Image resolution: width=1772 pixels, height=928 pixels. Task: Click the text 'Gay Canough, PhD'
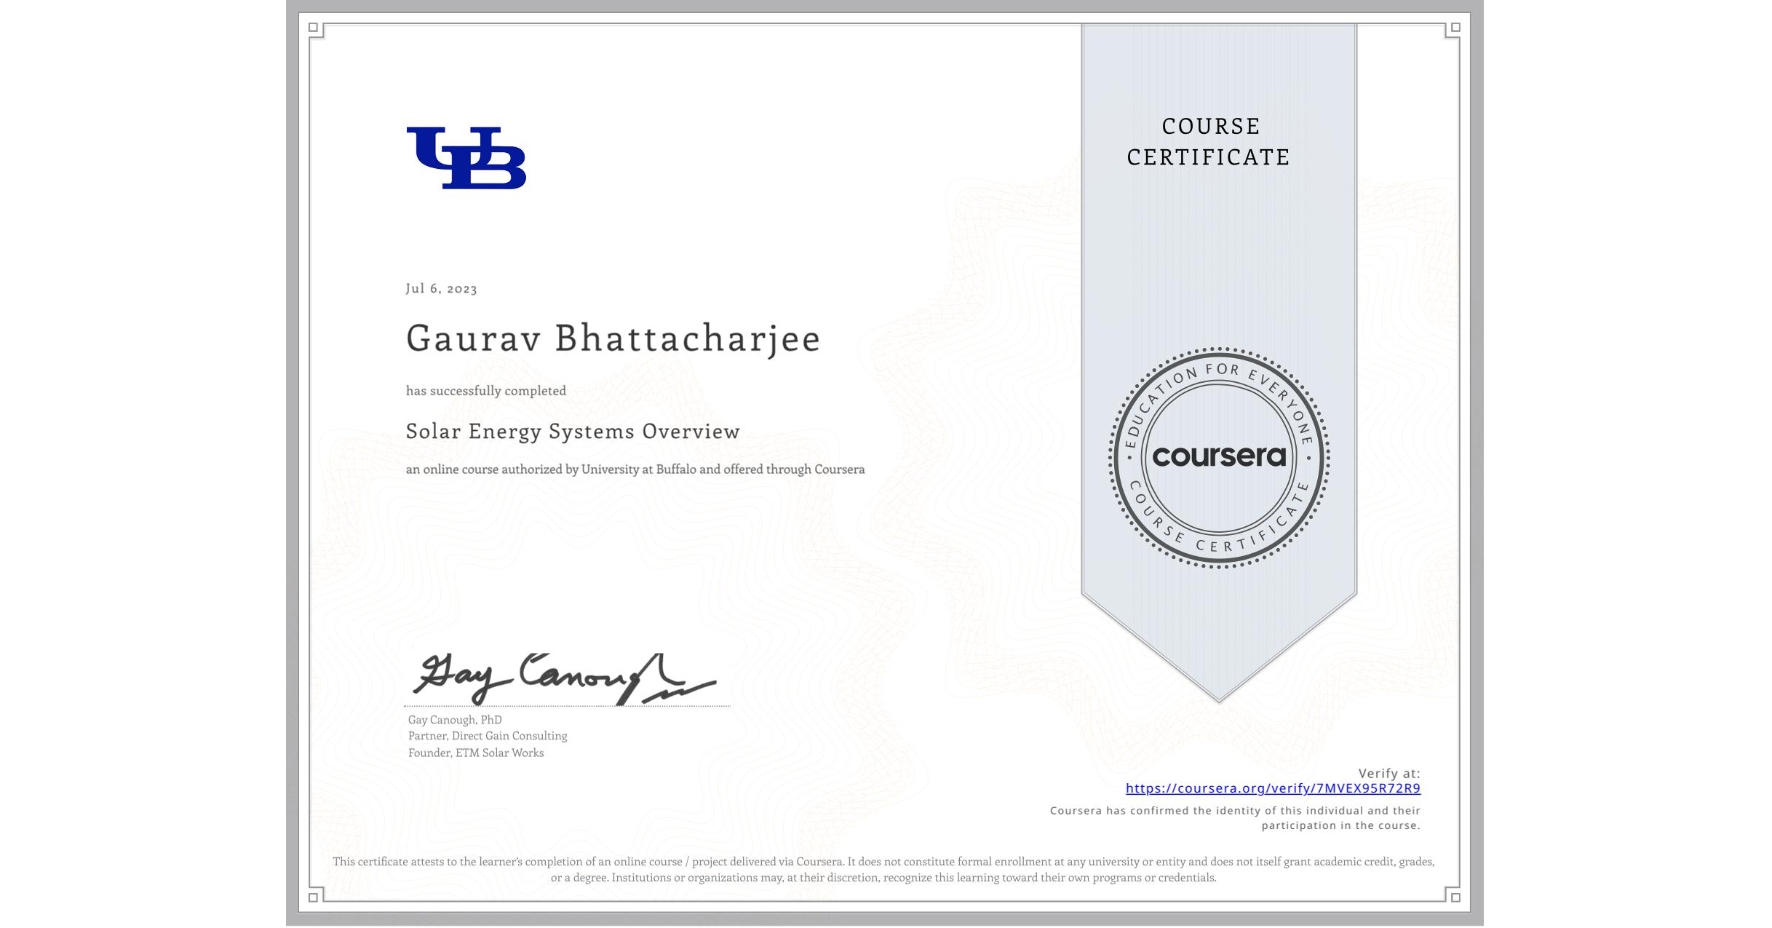point(455,720)
